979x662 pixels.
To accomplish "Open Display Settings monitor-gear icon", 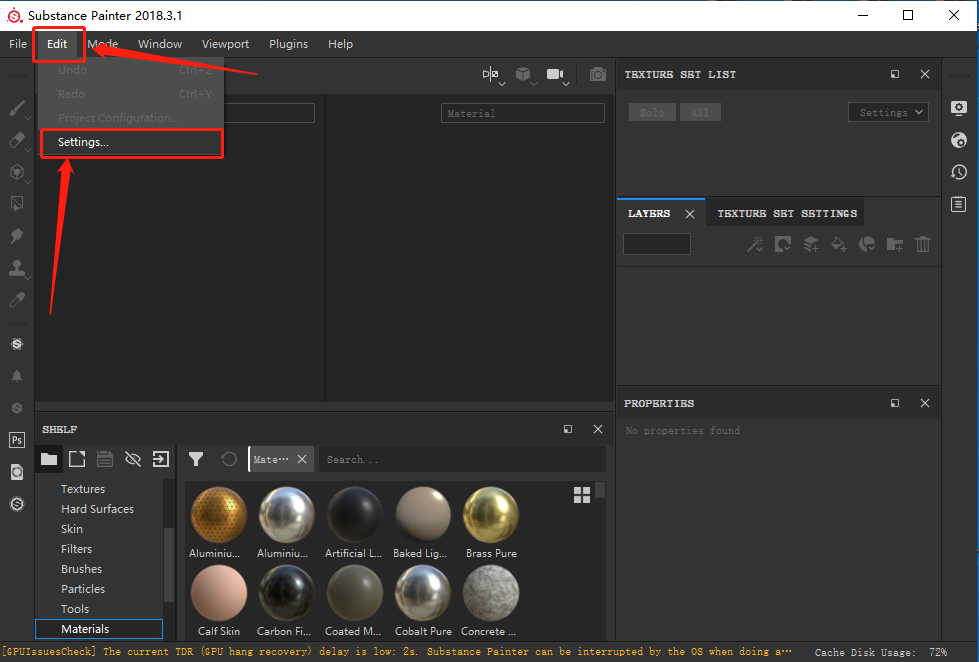I will [x=959, y=108].
